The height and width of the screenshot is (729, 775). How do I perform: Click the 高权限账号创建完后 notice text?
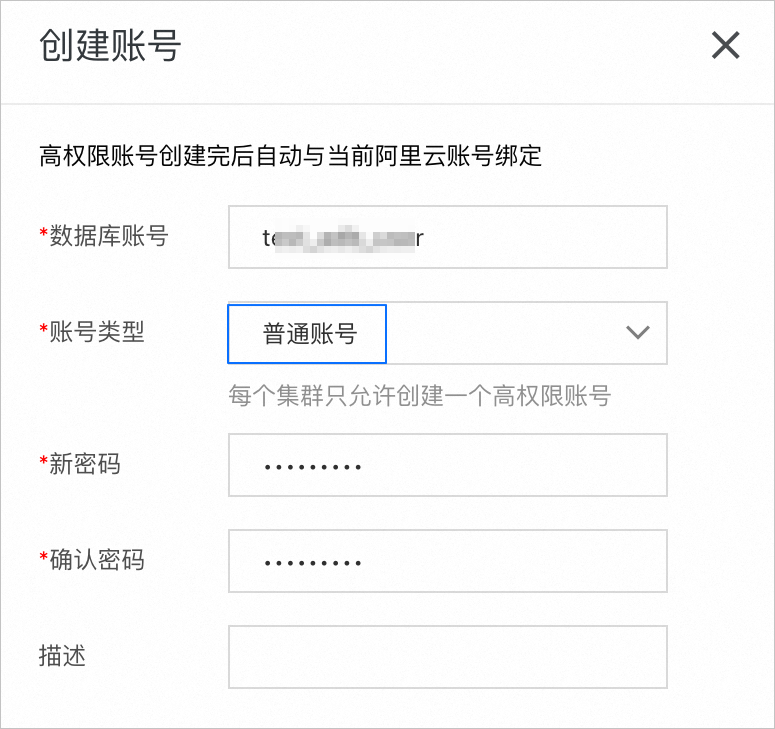pyautogui.click(x=290, y=156)
